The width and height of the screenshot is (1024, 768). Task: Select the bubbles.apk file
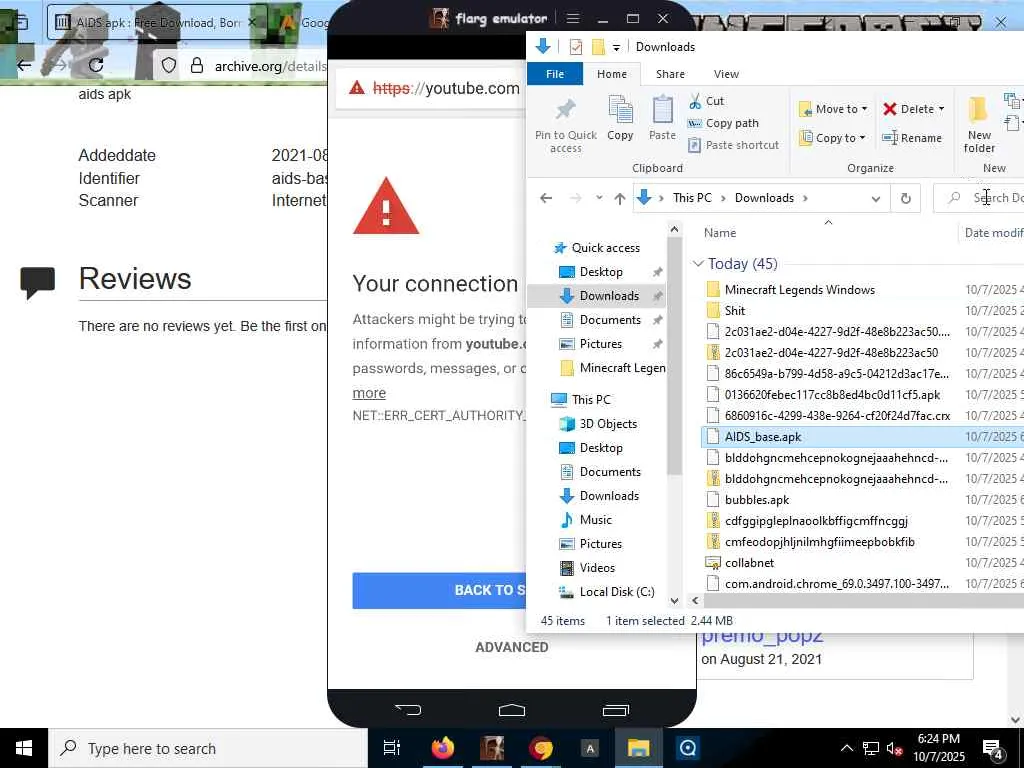[x=756, y=500]
